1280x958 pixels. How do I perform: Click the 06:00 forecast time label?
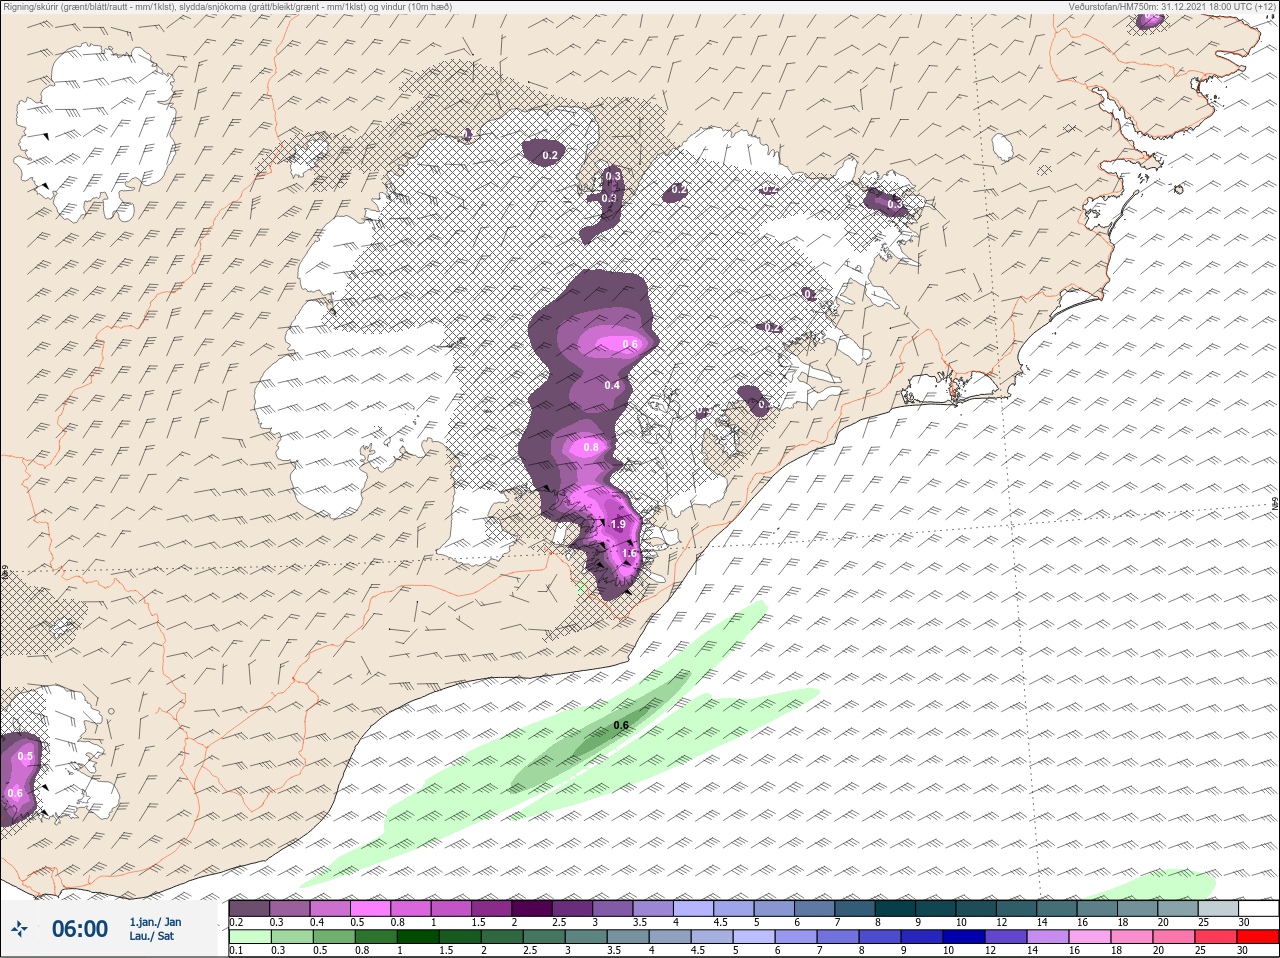79,930
